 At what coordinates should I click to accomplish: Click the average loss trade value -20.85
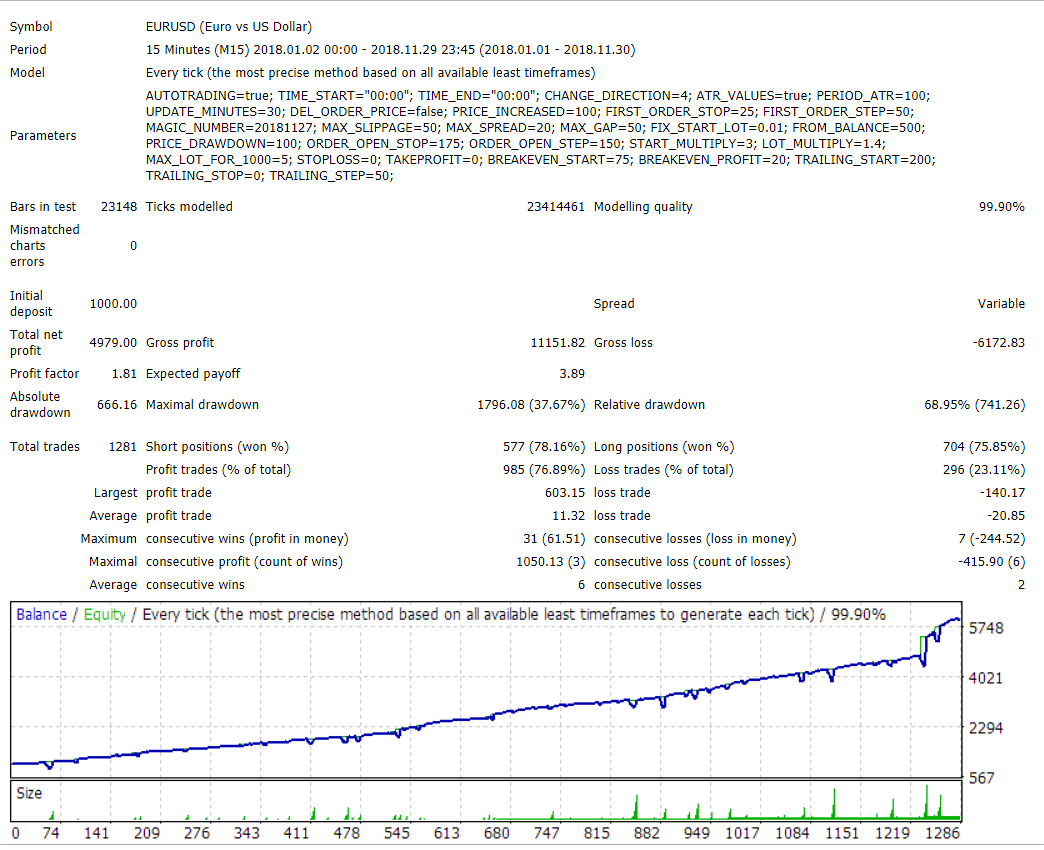pyautogui.click(x=1006, y=516)
